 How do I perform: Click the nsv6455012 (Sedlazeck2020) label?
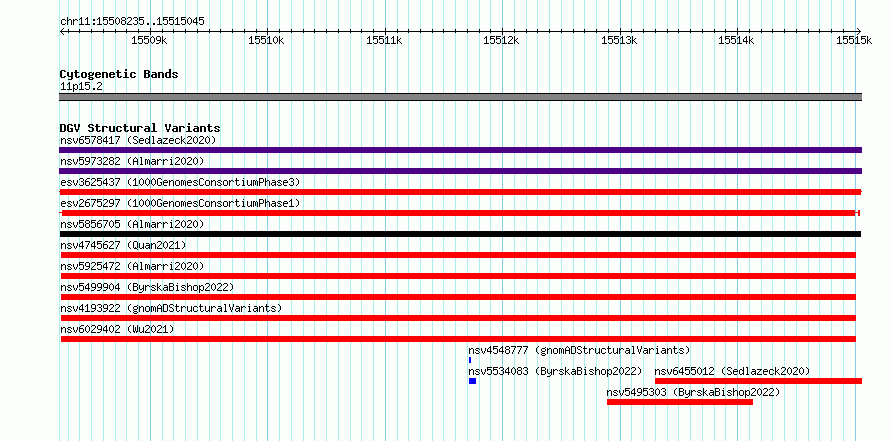point(732,371)
